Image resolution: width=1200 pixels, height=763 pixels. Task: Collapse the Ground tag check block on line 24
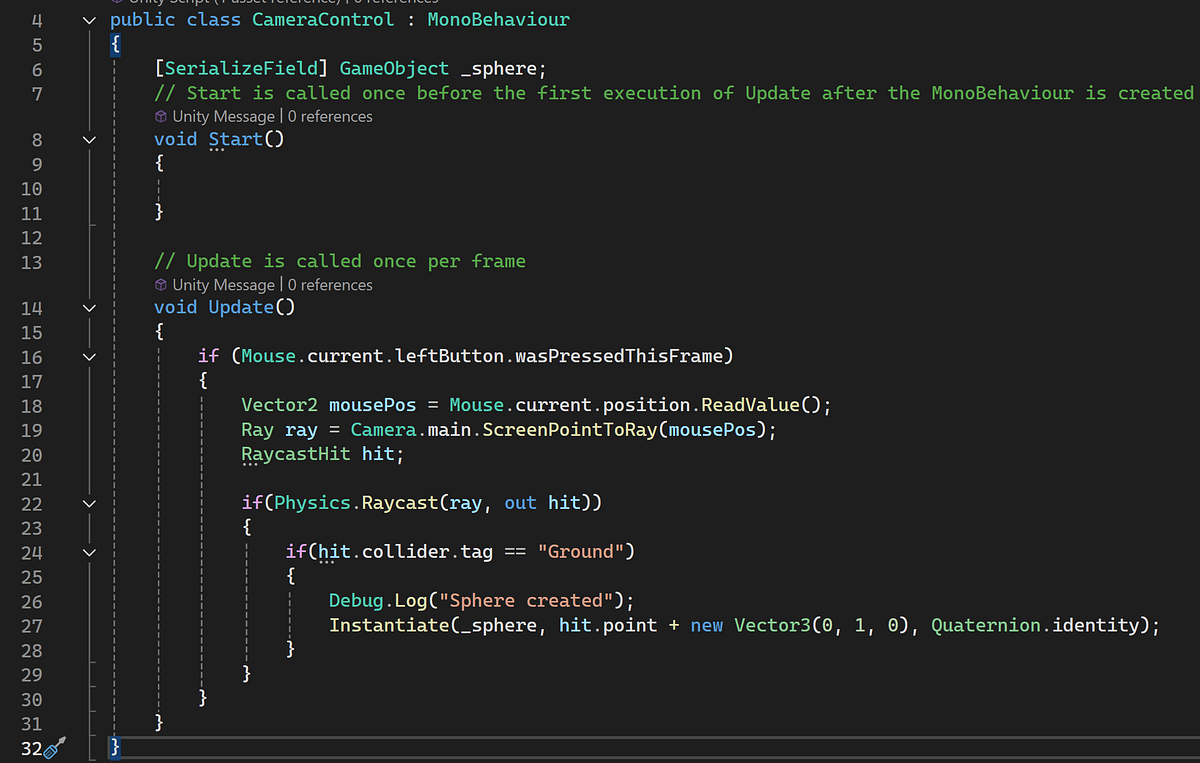[x=88, y=552]
